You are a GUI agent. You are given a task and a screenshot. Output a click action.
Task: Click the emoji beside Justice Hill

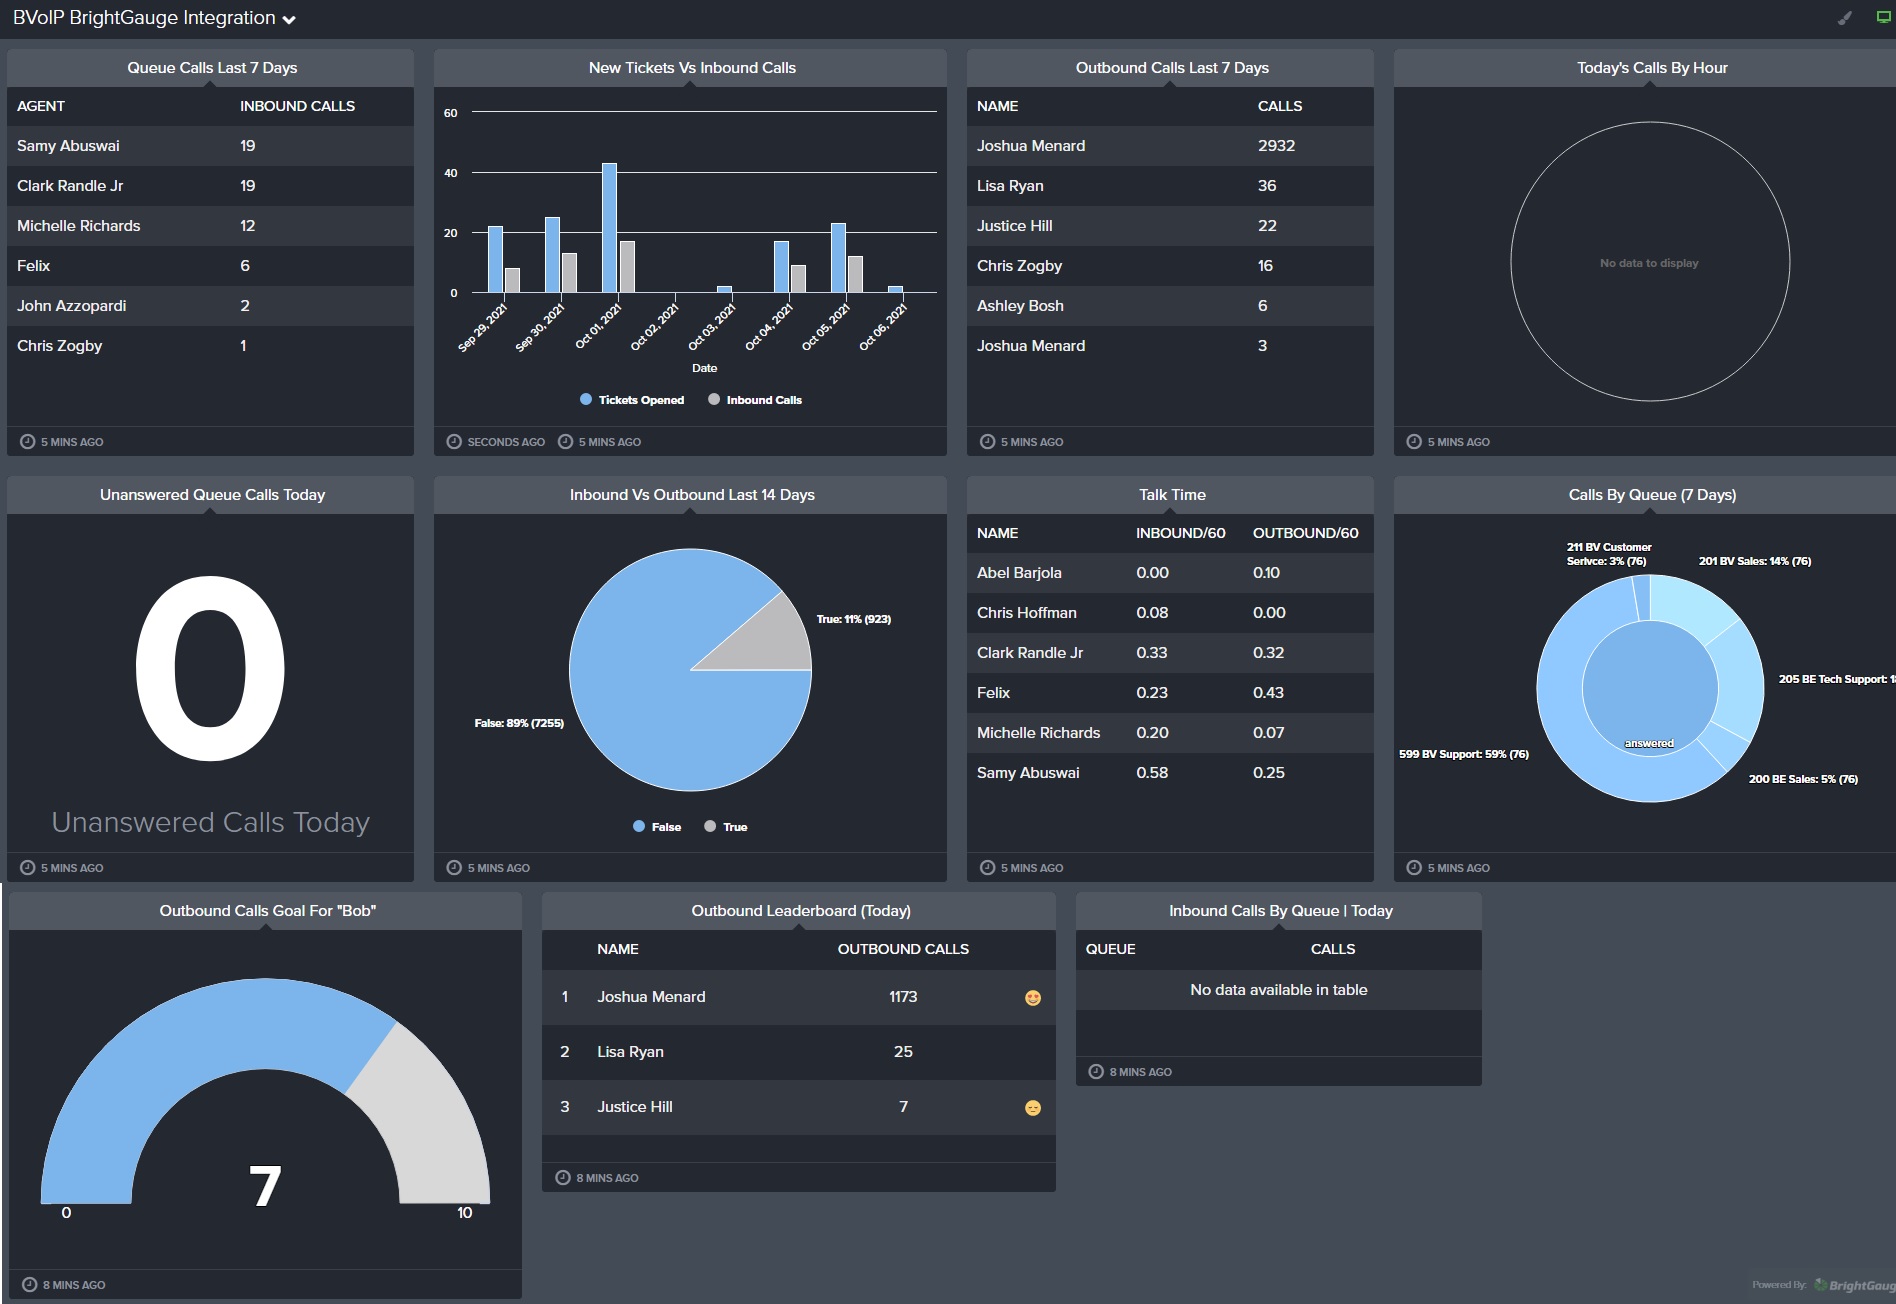tap(1033, 1107)
